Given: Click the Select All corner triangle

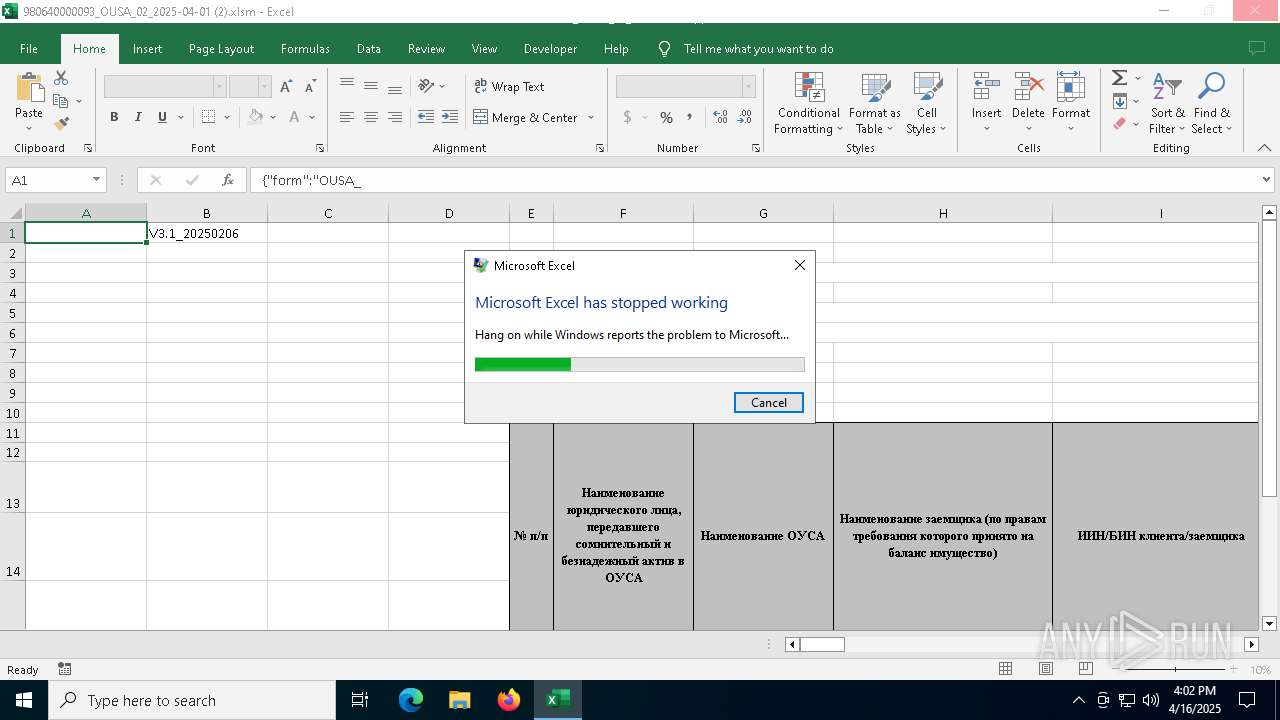Looking at the screenshot, I should point(15,213).
